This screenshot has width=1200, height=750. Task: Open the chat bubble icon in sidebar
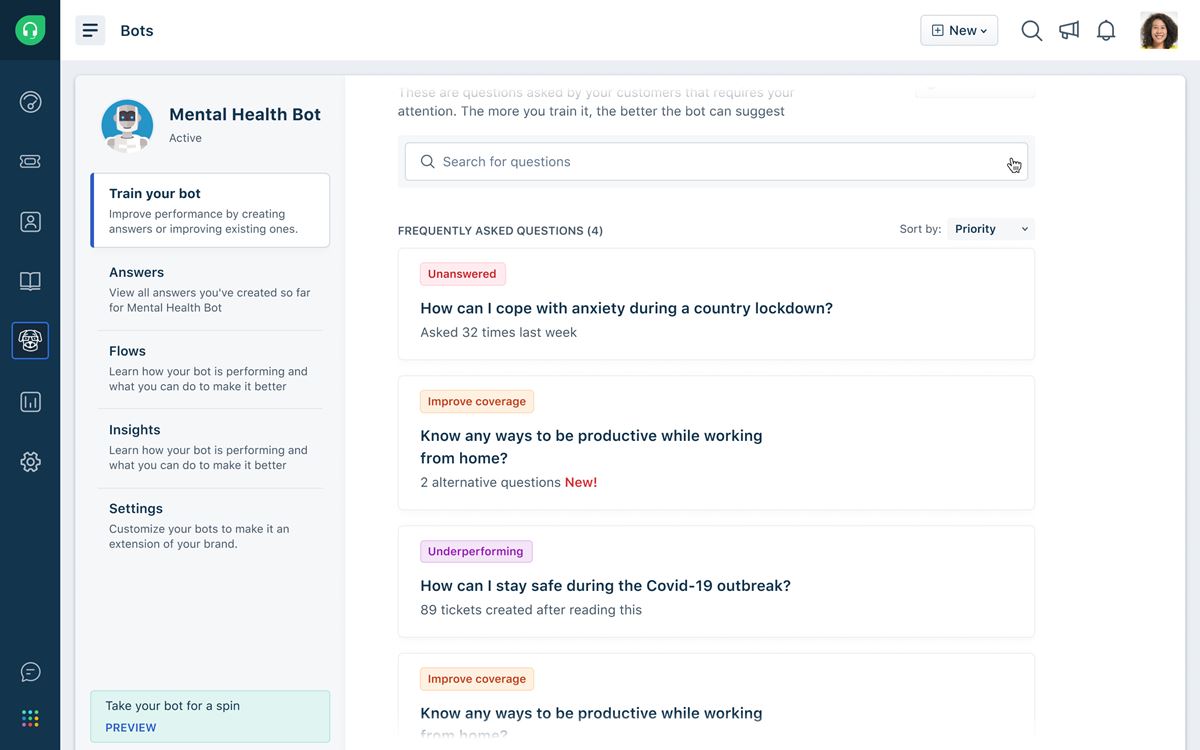pos(30,672)
